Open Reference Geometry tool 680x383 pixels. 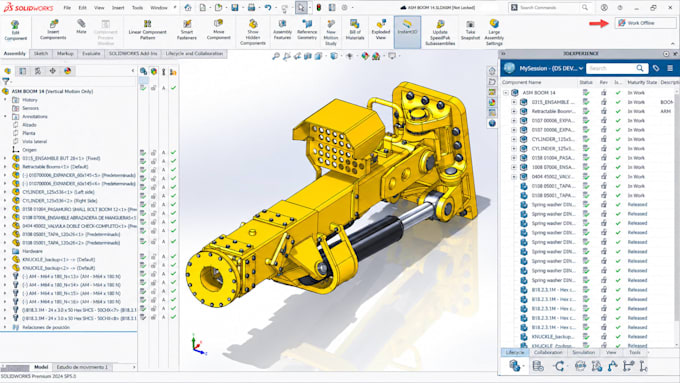coord(307,30)
